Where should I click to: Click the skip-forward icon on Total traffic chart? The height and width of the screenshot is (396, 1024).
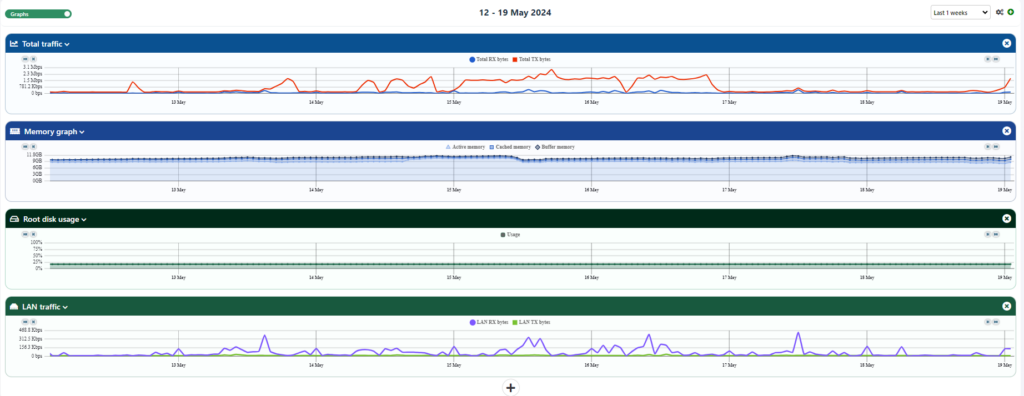[x=996, y=59]
